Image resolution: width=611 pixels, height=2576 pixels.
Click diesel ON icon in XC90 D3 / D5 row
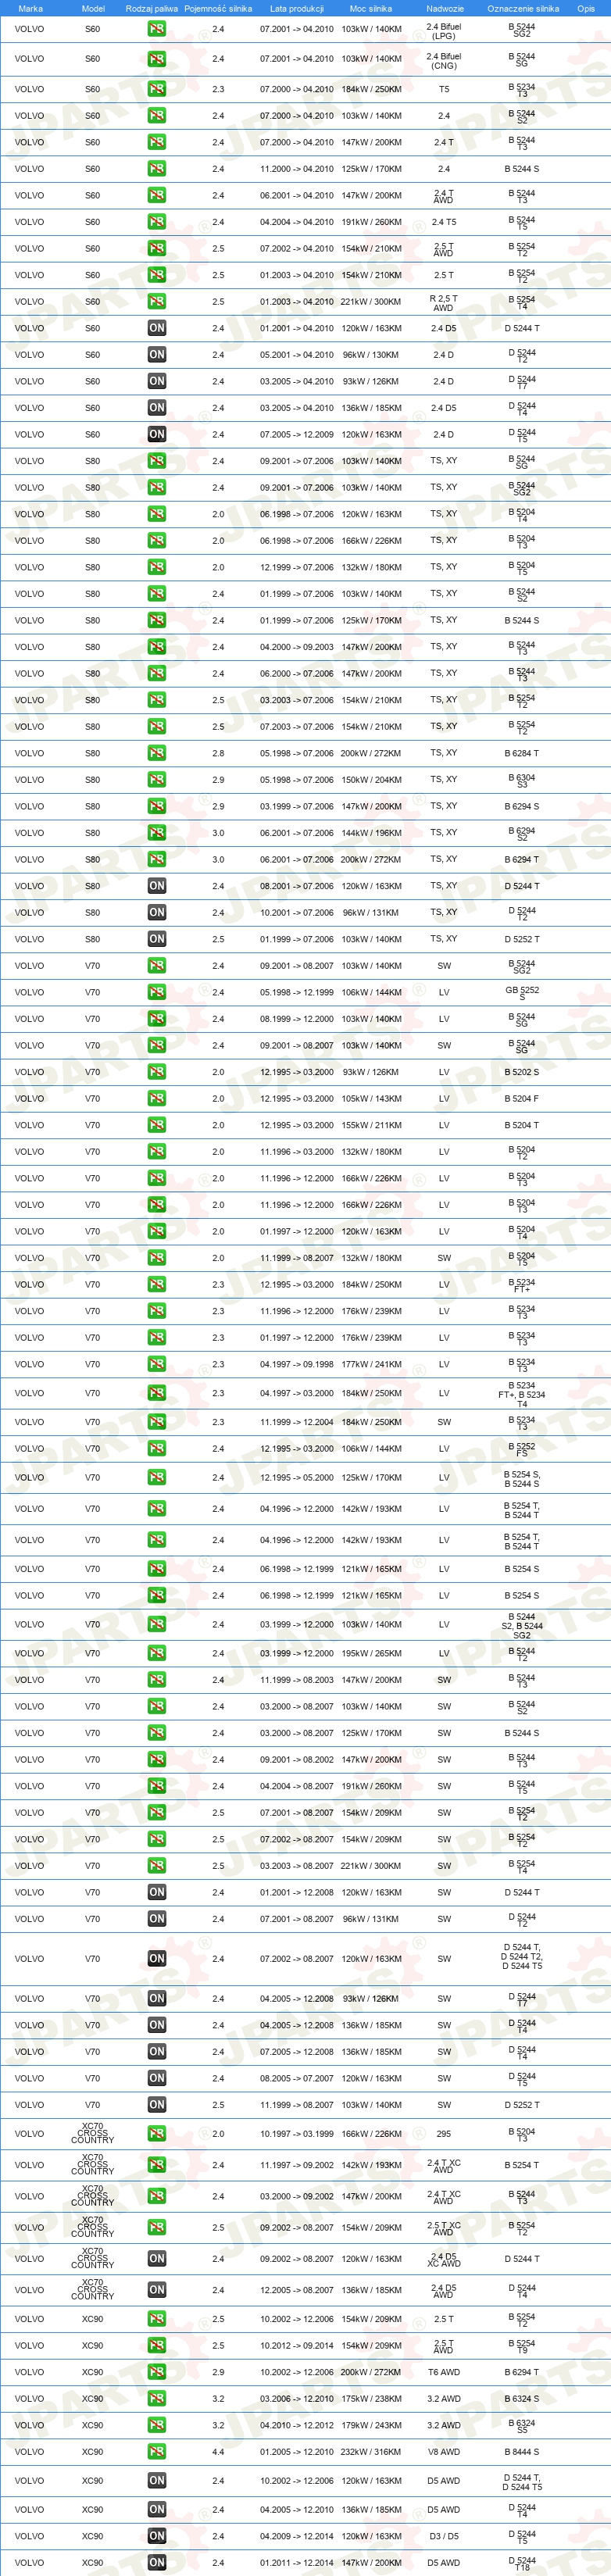pyautogui.click(x=157, y=2536)
